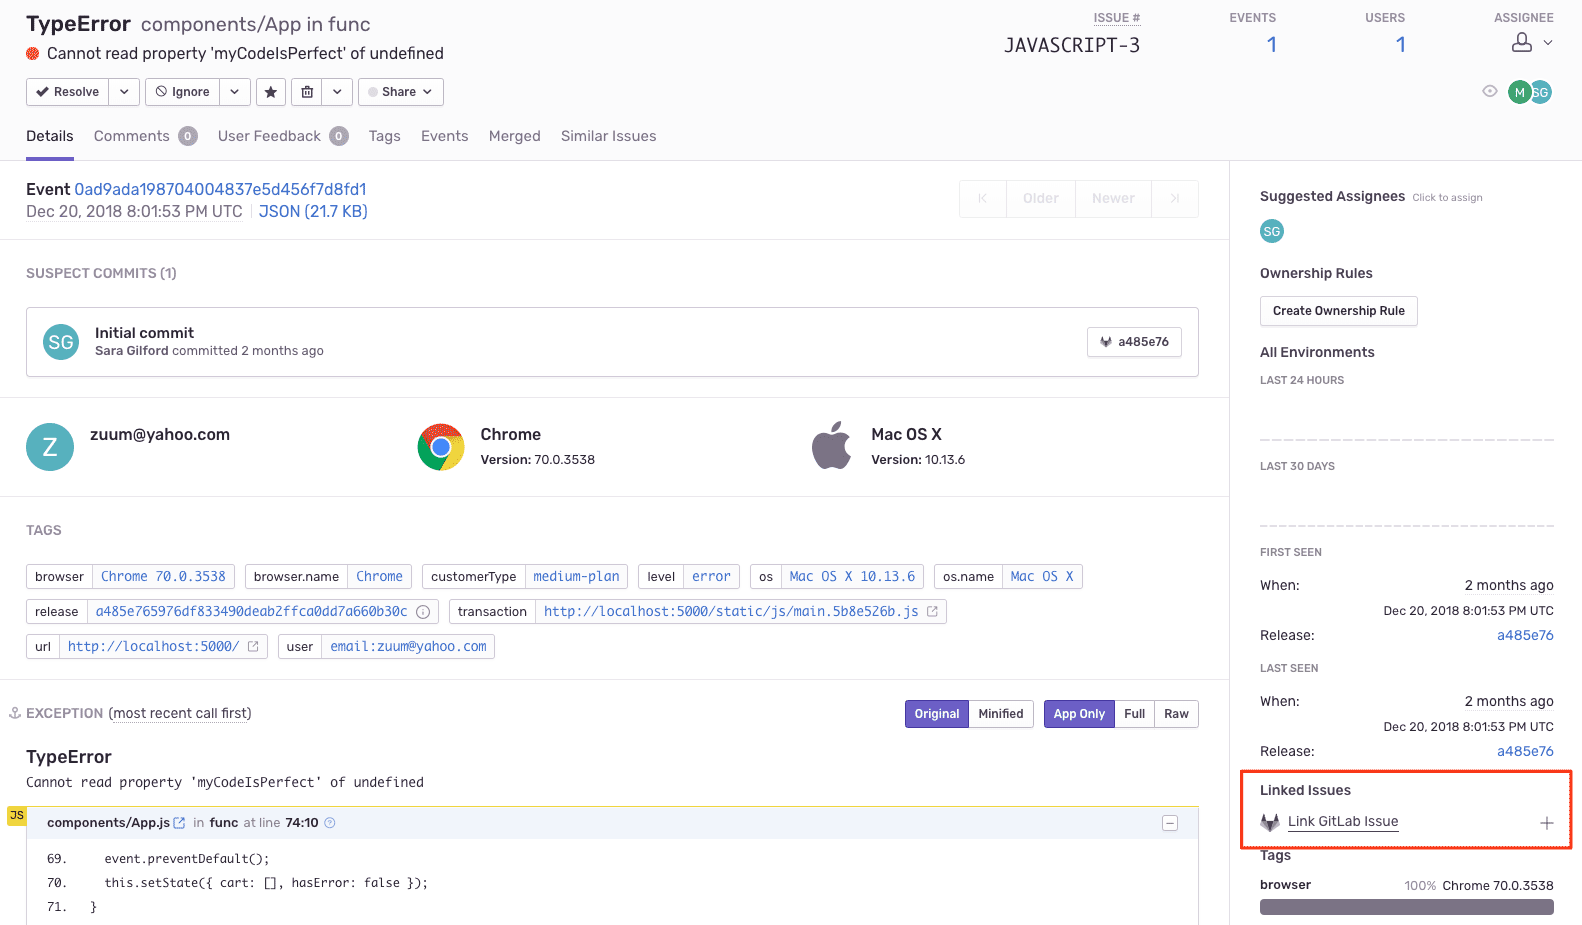Go to the newest event arrow
1582x925 pixels.
point(1175,199)
